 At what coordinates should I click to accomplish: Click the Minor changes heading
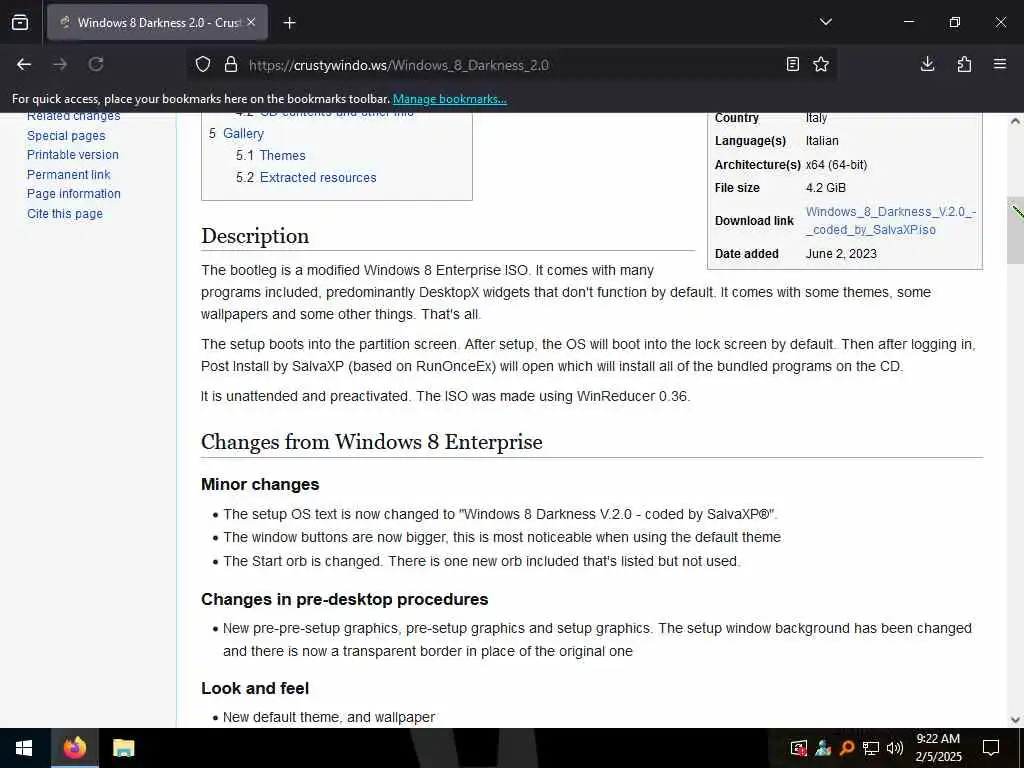[260, 485]
